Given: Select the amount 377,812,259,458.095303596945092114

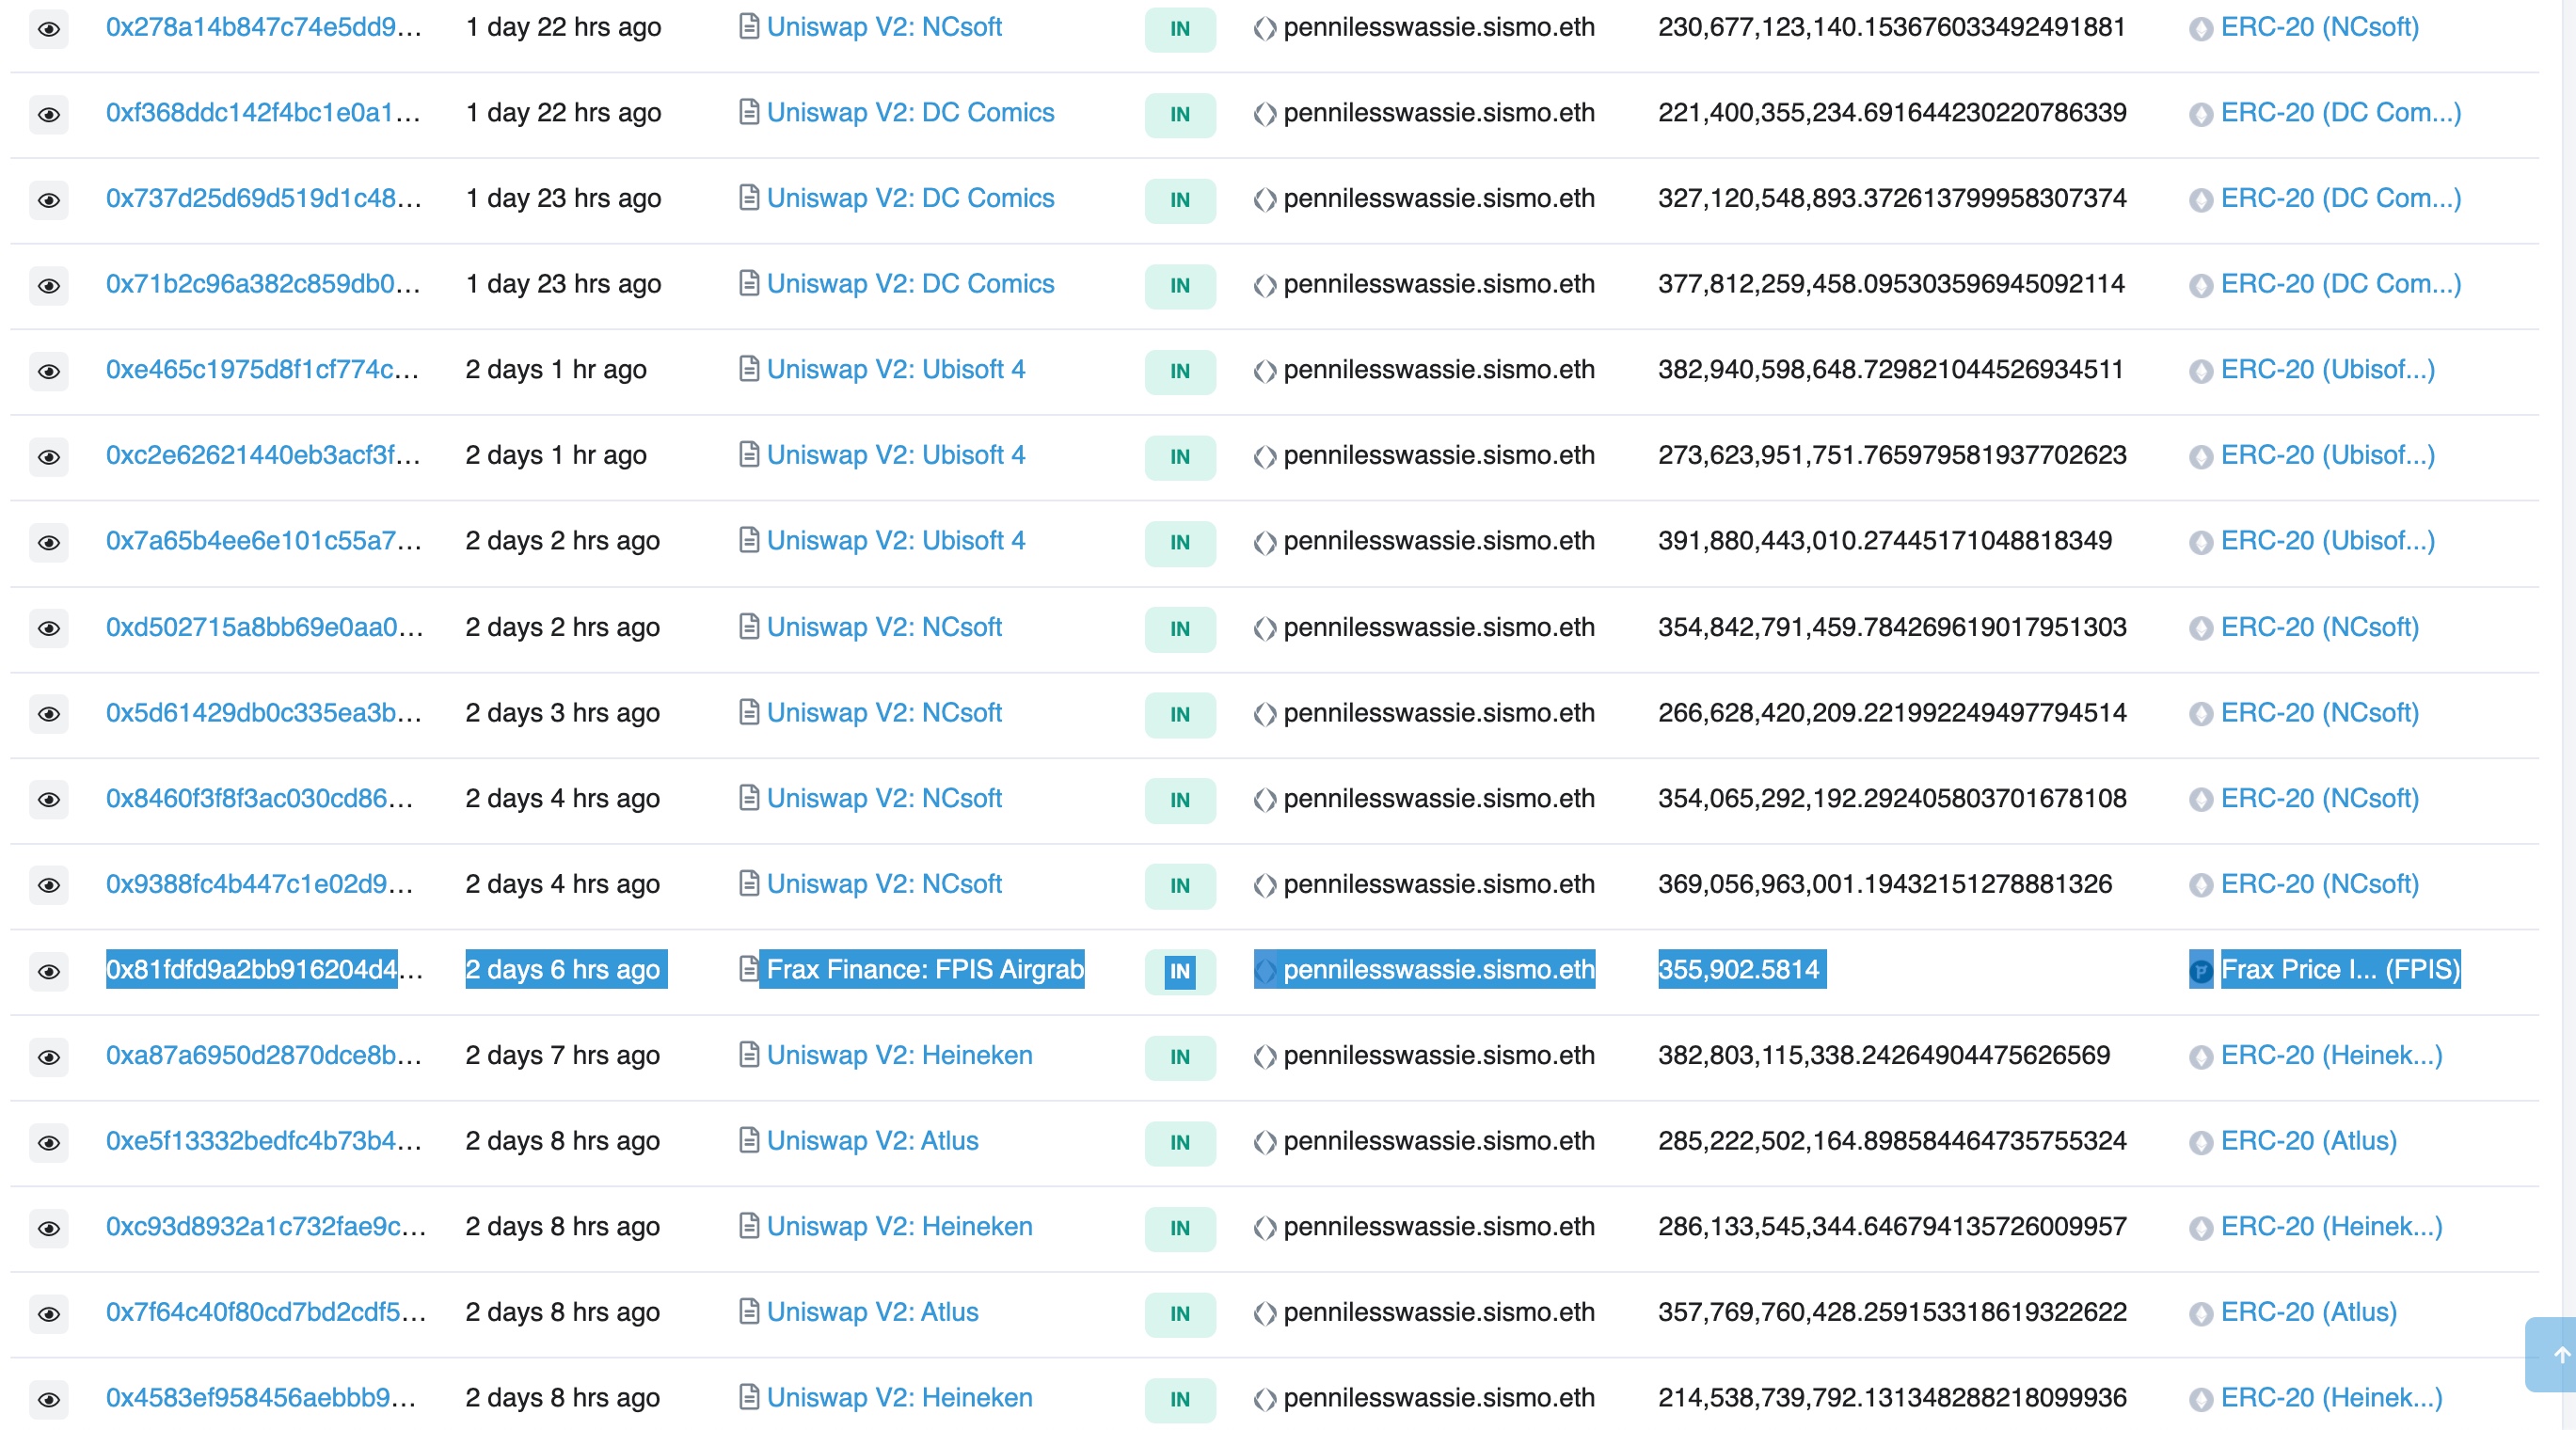Looking at the screenshot, I should [1891, 284].
